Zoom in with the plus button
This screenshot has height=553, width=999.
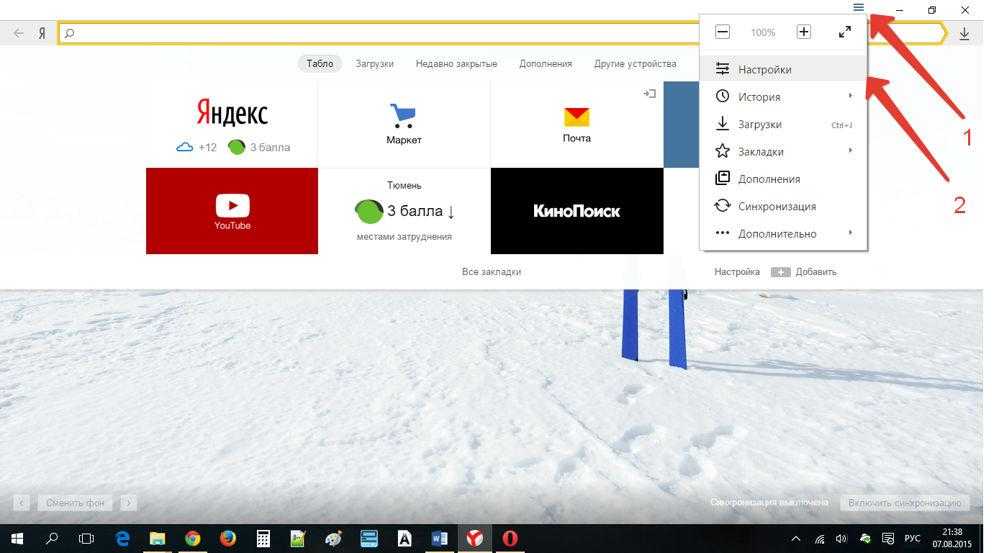(x=803, y=32)
